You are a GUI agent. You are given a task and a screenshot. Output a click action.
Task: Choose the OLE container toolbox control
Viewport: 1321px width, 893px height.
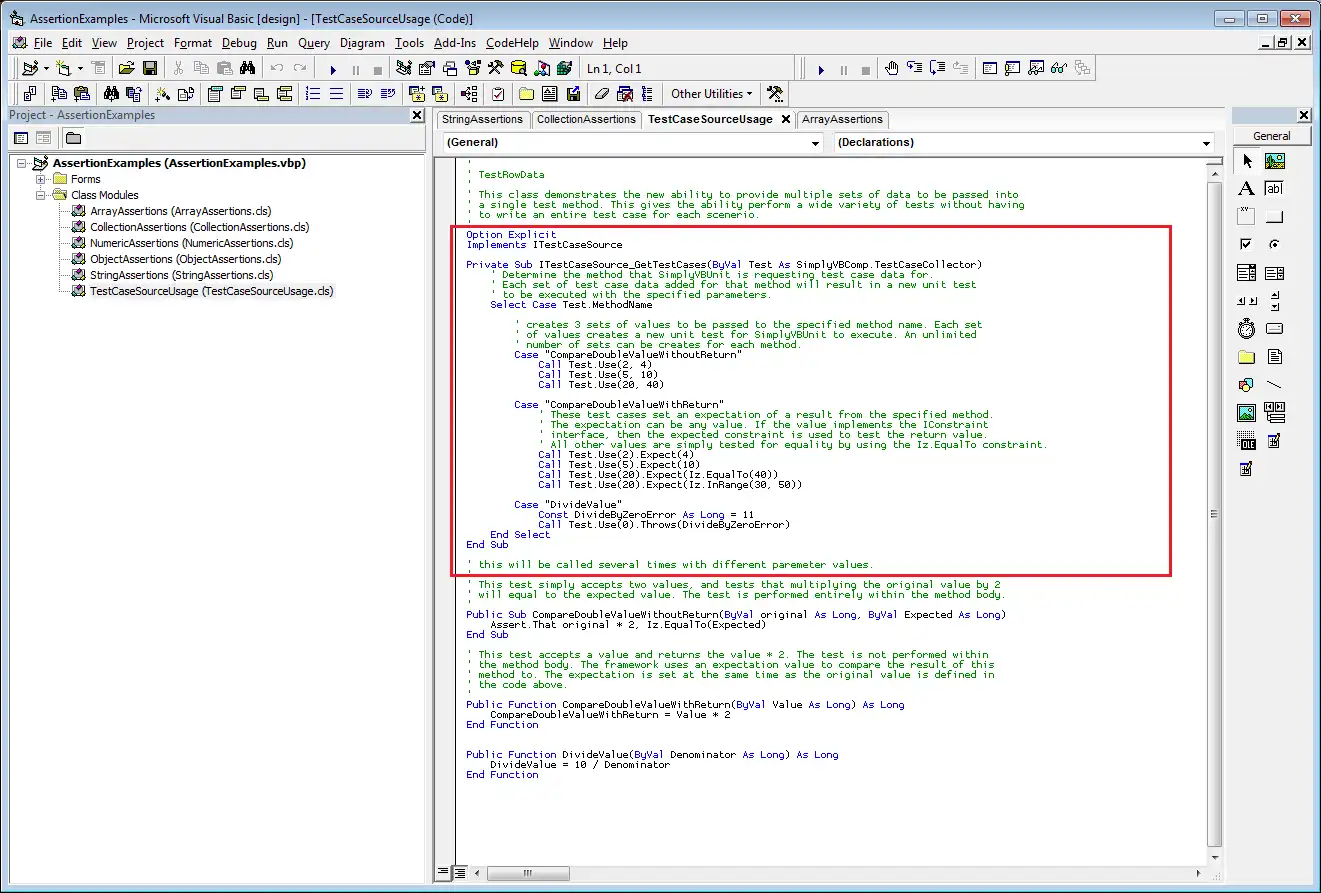[x=1246, y=440]
